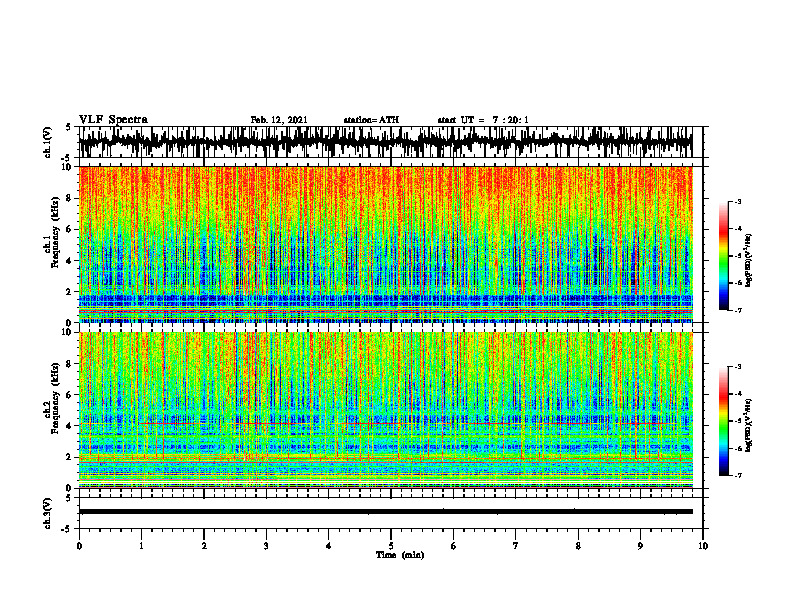Click the "VLF Spectra" plot title
This screenshot has width=792, height=612.
tap(113, 120)
